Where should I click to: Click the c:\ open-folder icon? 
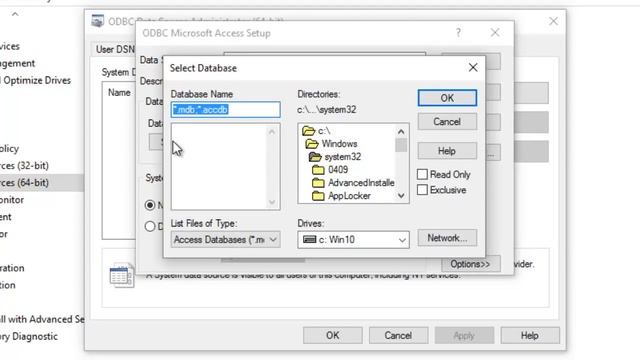tap(309, 131)
